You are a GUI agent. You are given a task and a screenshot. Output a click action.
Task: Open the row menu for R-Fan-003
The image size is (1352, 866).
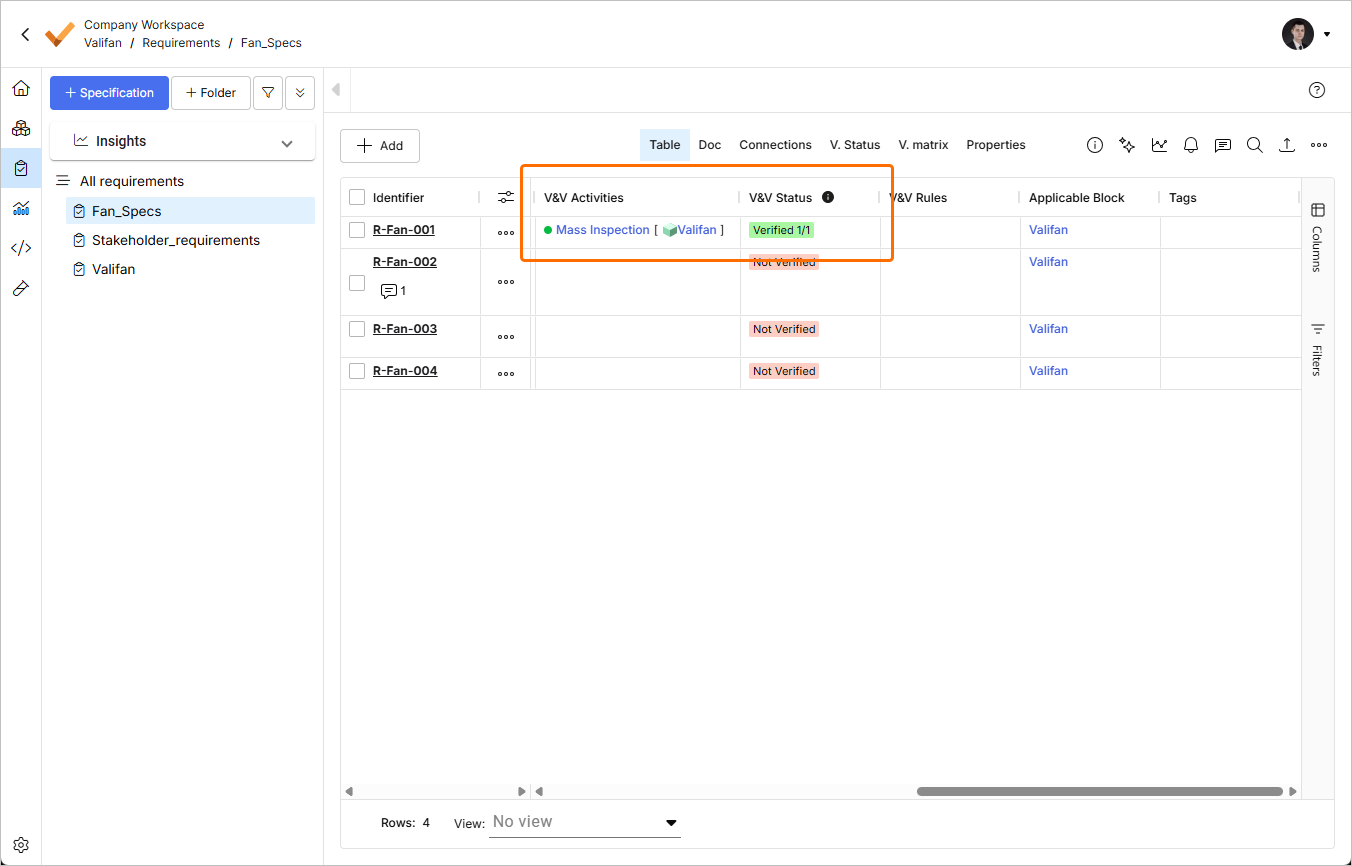point(506,337)
